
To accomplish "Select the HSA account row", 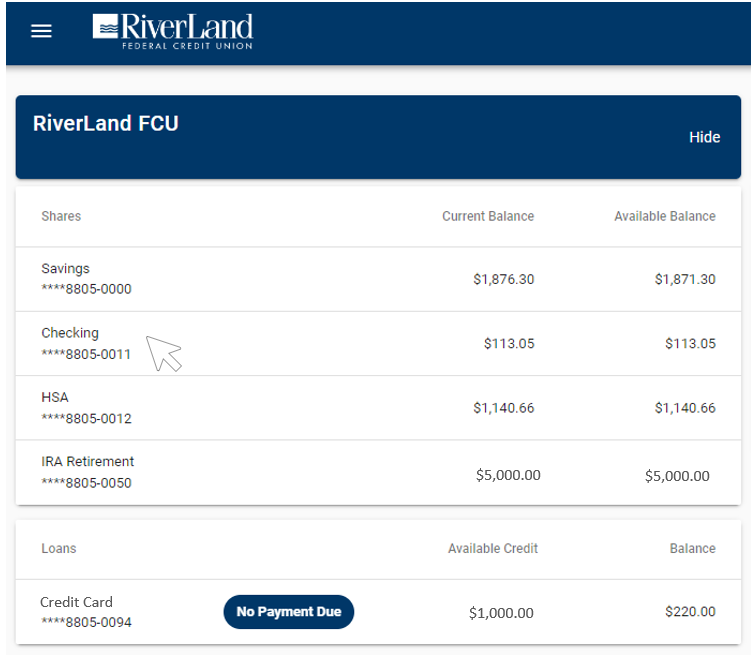I will [378, 407].
